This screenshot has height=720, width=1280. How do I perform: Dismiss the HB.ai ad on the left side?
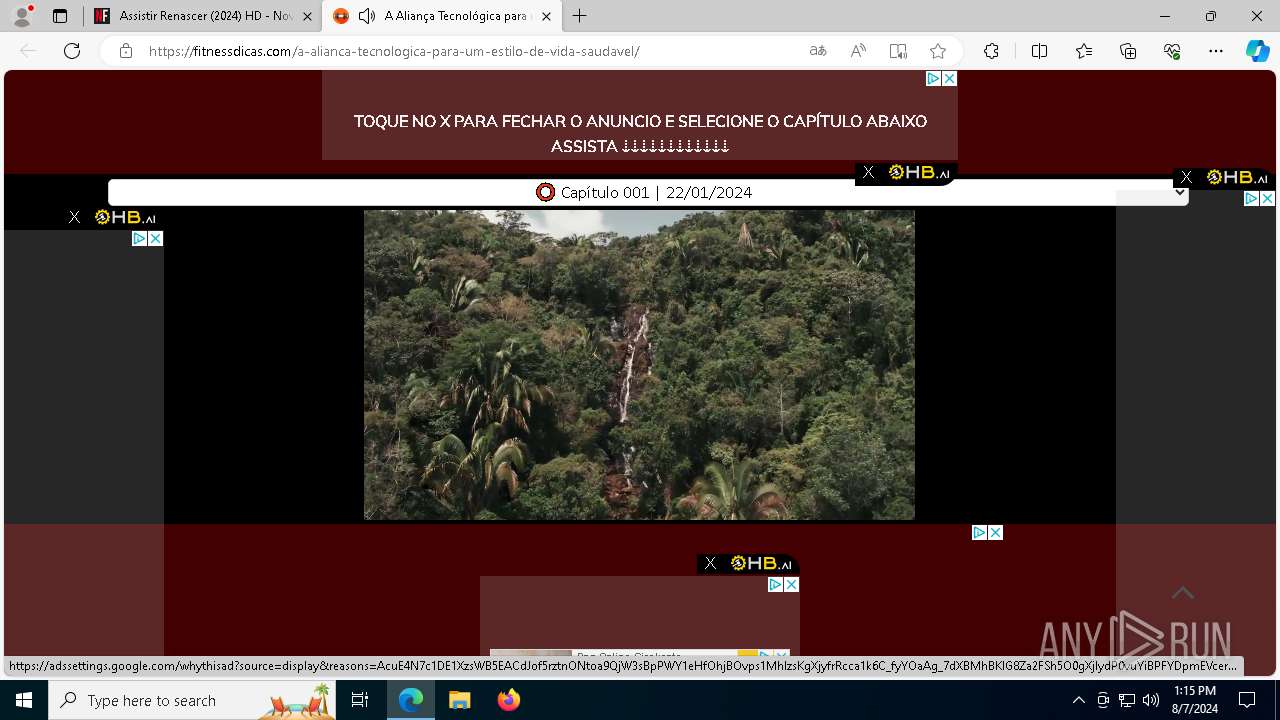74,217
